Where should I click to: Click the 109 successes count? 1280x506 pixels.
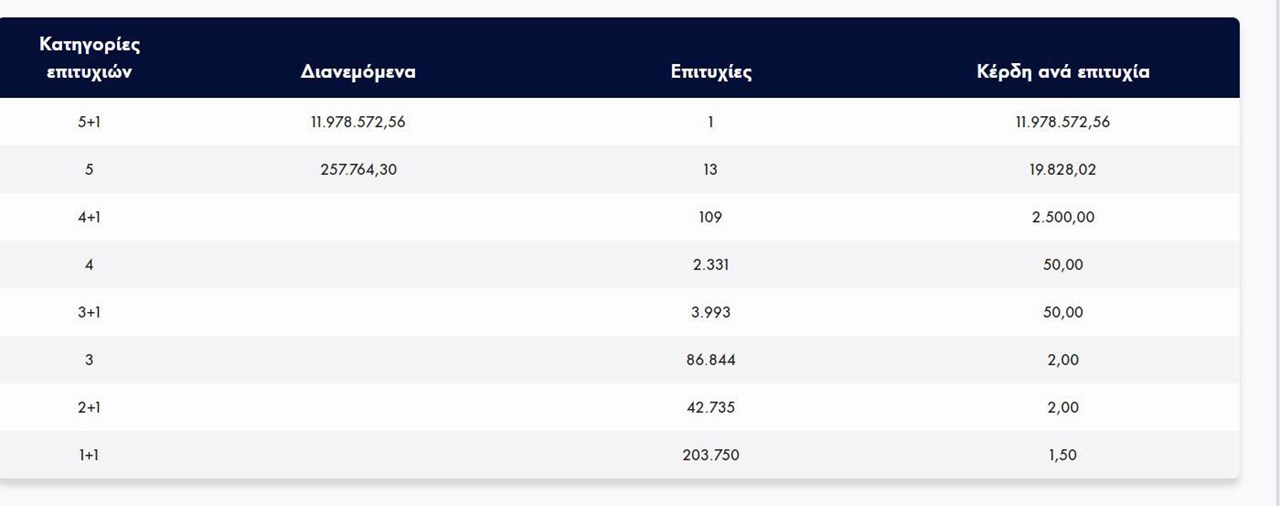point(711,217)
